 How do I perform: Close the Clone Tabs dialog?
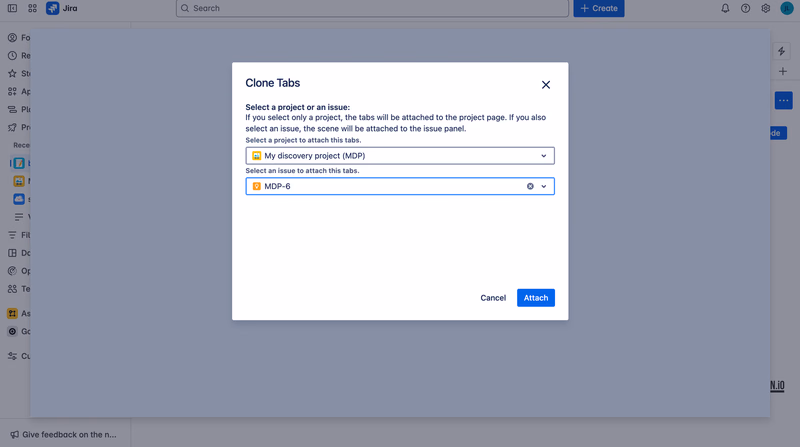pyautogui.click(x=545, y=85)
